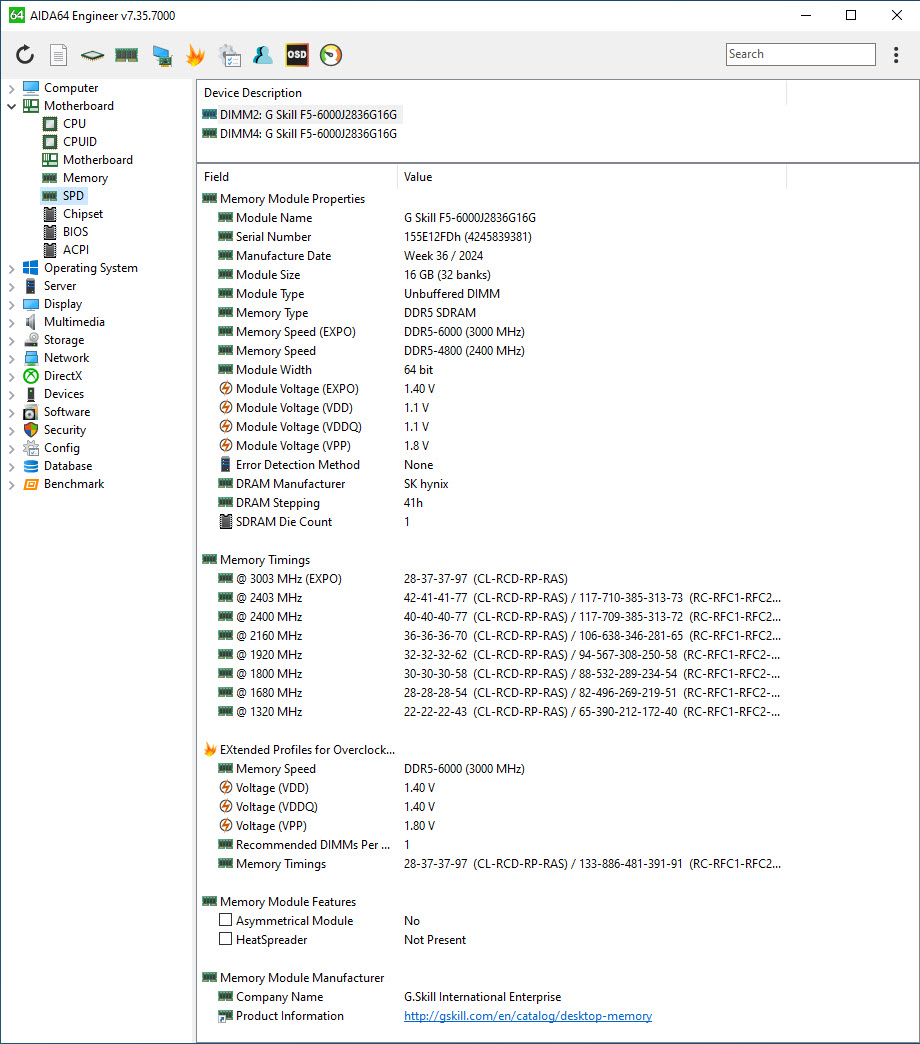This screenshot has width=920, height=1044.
Task: Select the Error Detection Method row
Action: click(x=493, y=465)
